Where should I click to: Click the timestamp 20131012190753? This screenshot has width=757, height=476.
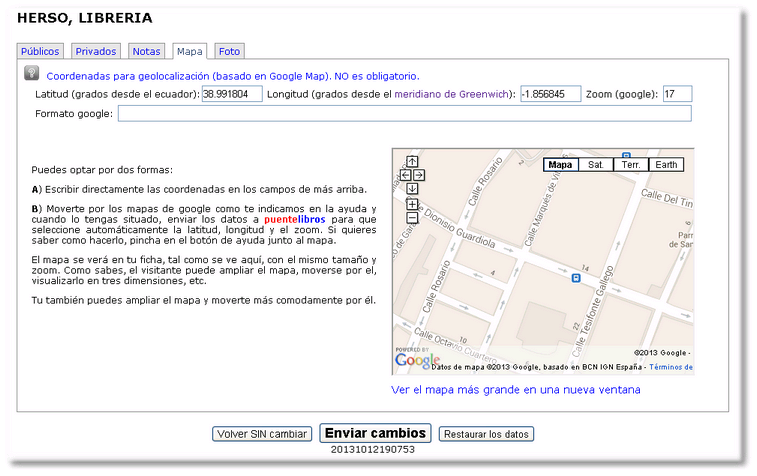pos(373,449)
